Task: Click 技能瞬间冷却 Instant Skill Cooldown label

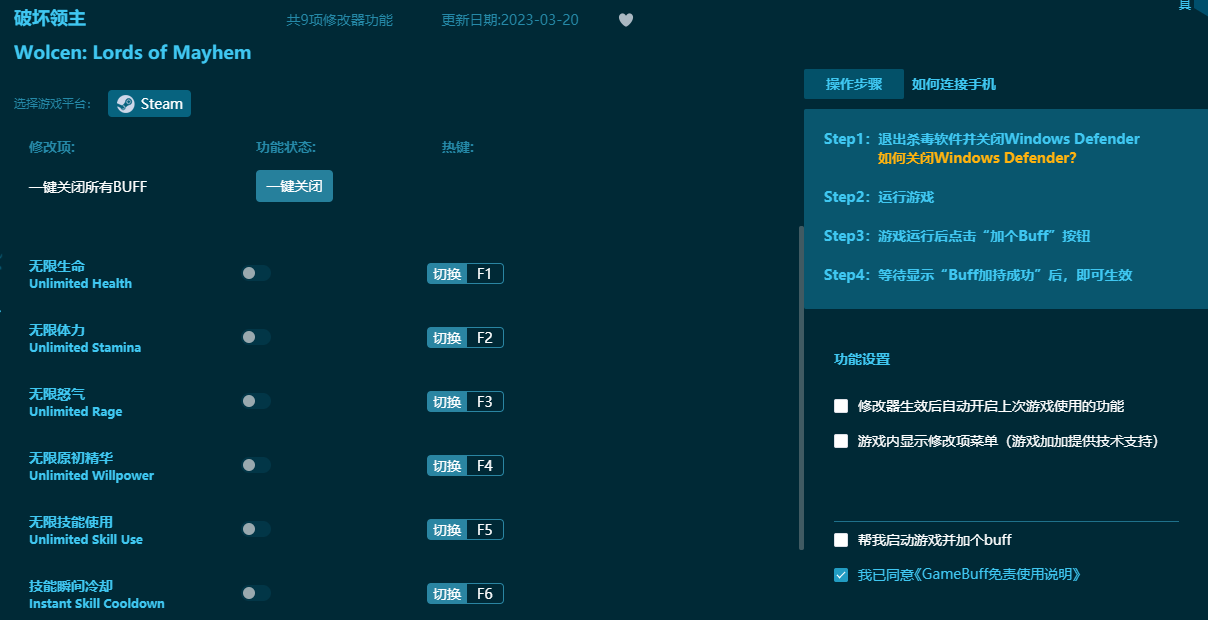Action: pos(97,594)
